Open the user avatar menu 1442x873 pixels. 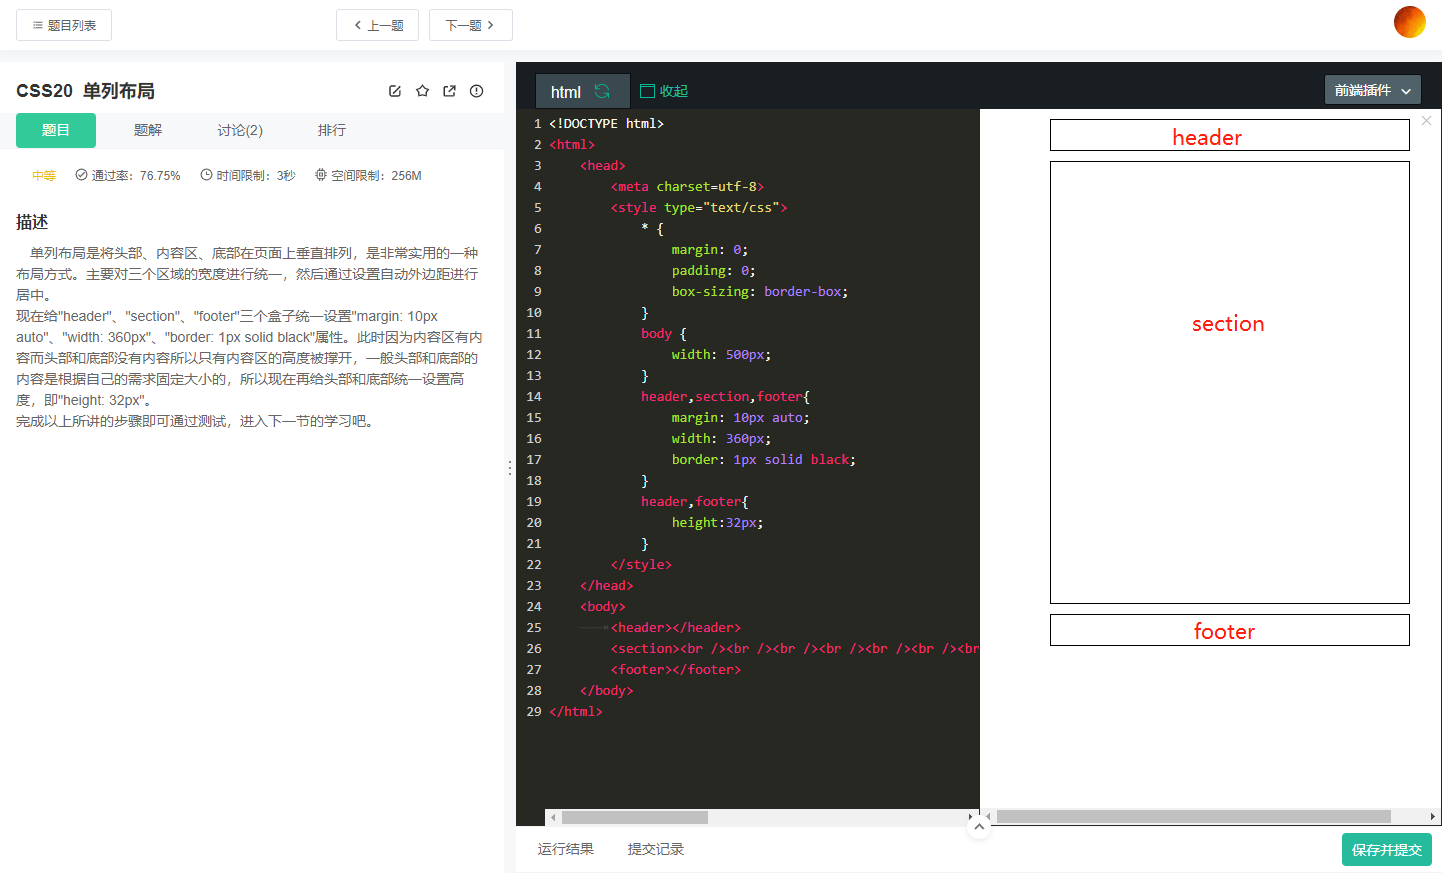(x=1410, y=22)
